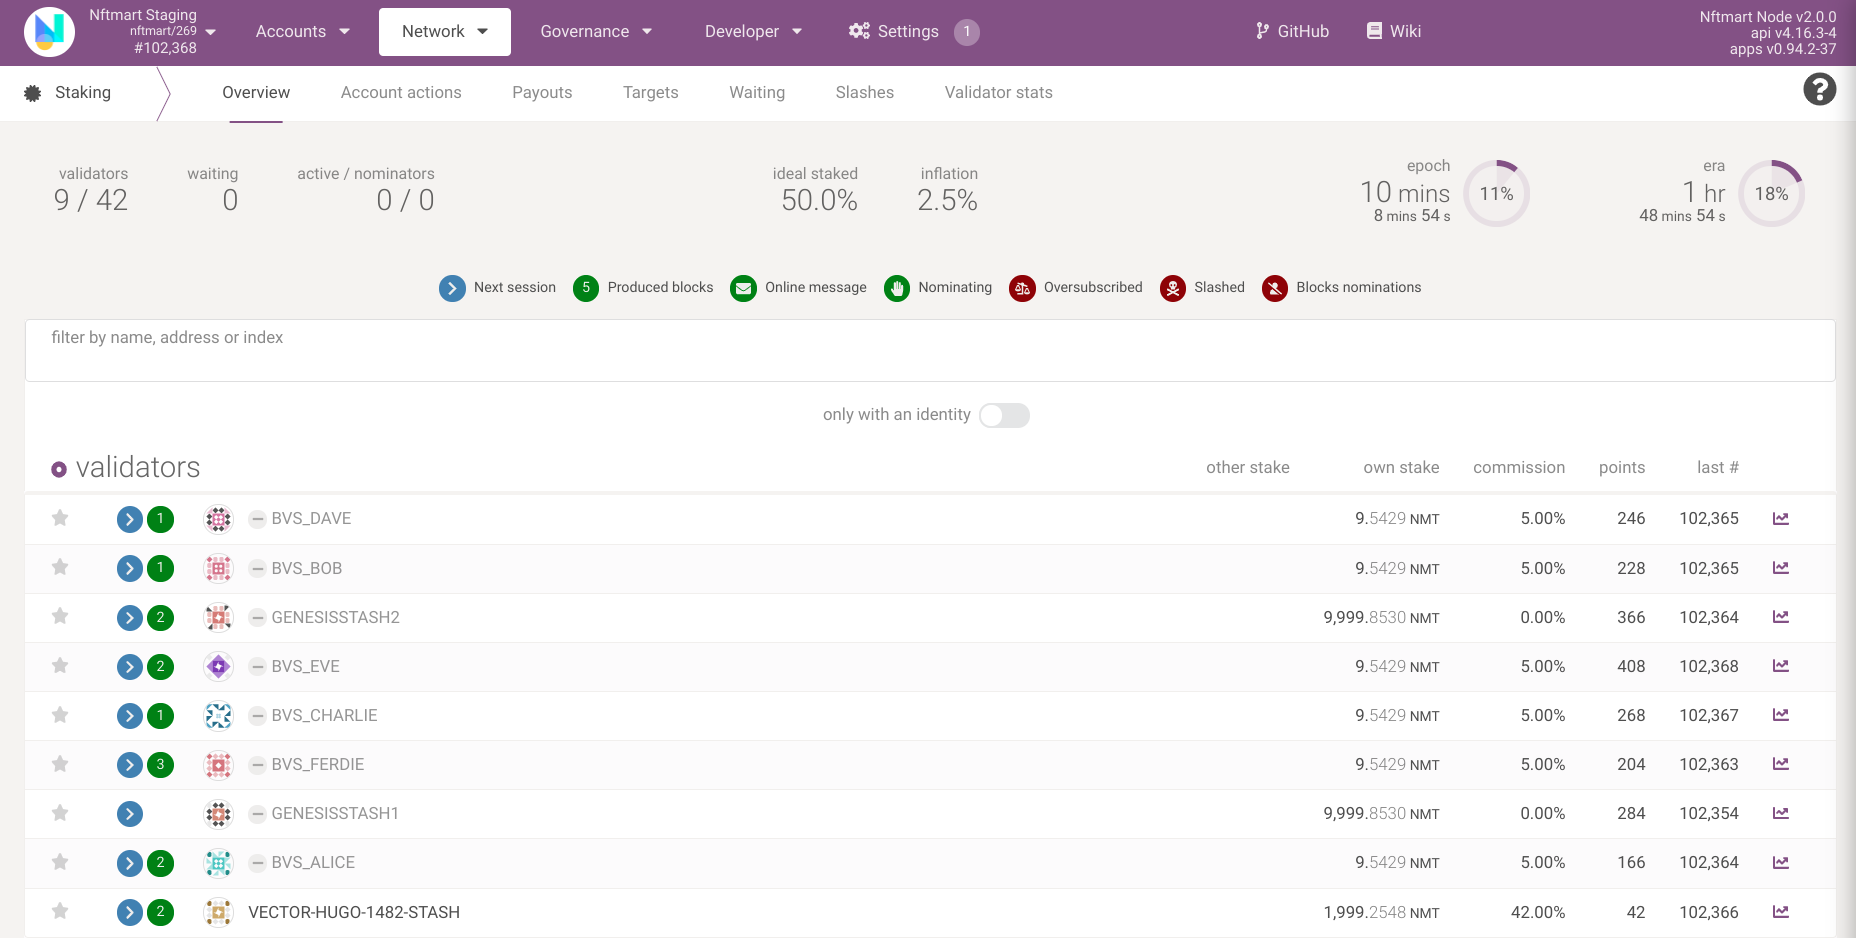Click the era 18% progress circle
Viewport: 1856px width, 938px height.
click(x=1772, y=194)
